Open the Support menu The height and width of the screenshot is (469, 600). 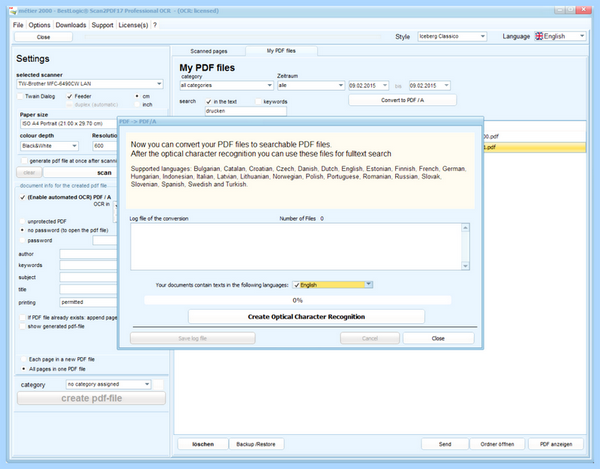point(102,25)
